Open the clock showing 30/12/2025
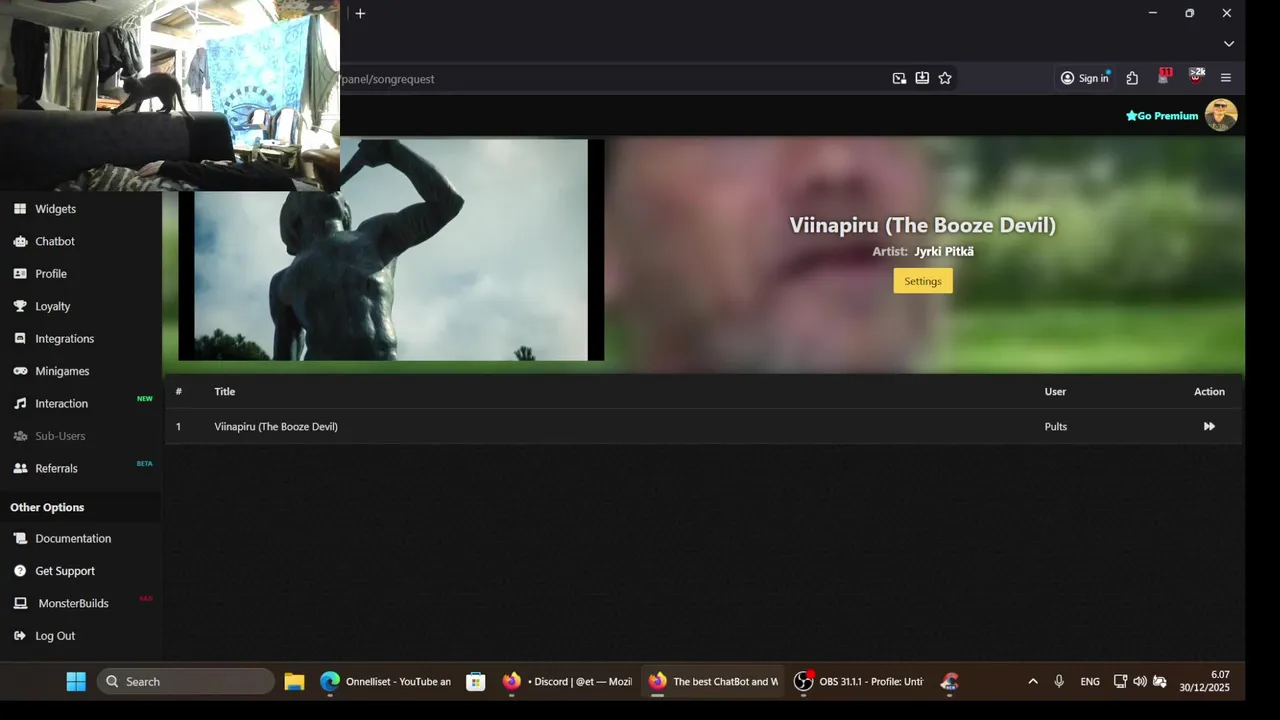 tap(1204, 682)
